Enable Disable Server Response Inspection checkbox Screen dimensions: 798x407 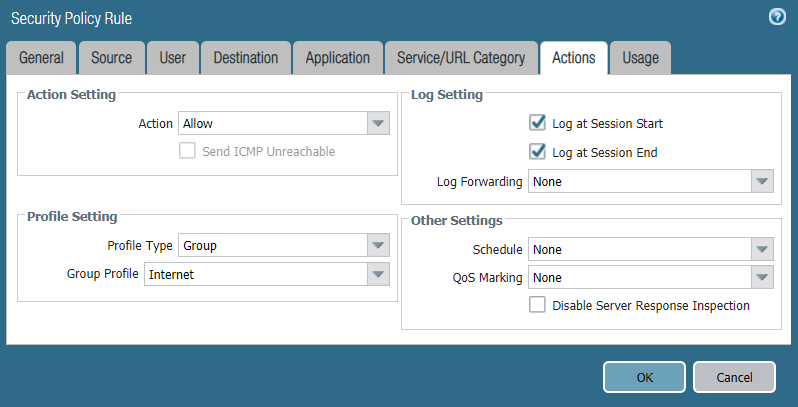(537, 305)
